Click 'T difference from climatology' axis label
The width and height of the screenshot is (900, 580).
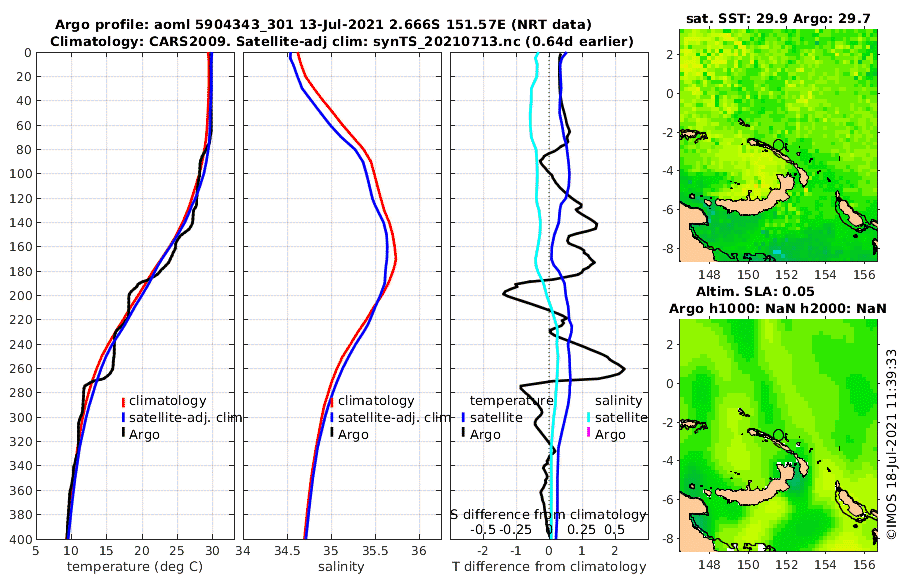tap(549, 567)
